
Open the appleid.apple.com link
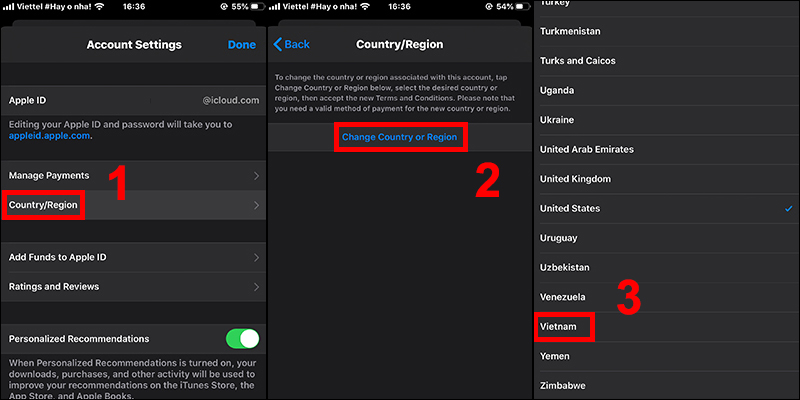[49, 136]
